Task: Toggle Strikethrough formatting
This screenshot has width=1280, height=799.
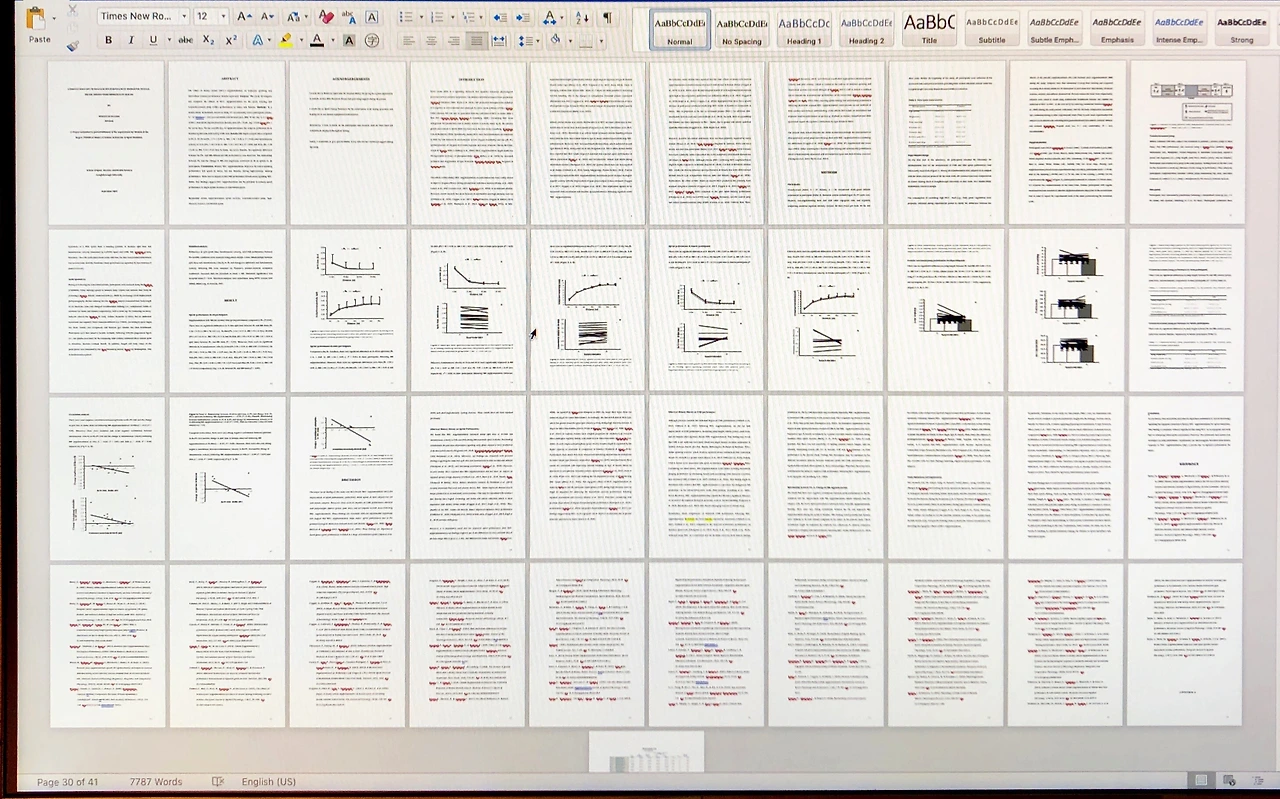Action: pos(185,40)
